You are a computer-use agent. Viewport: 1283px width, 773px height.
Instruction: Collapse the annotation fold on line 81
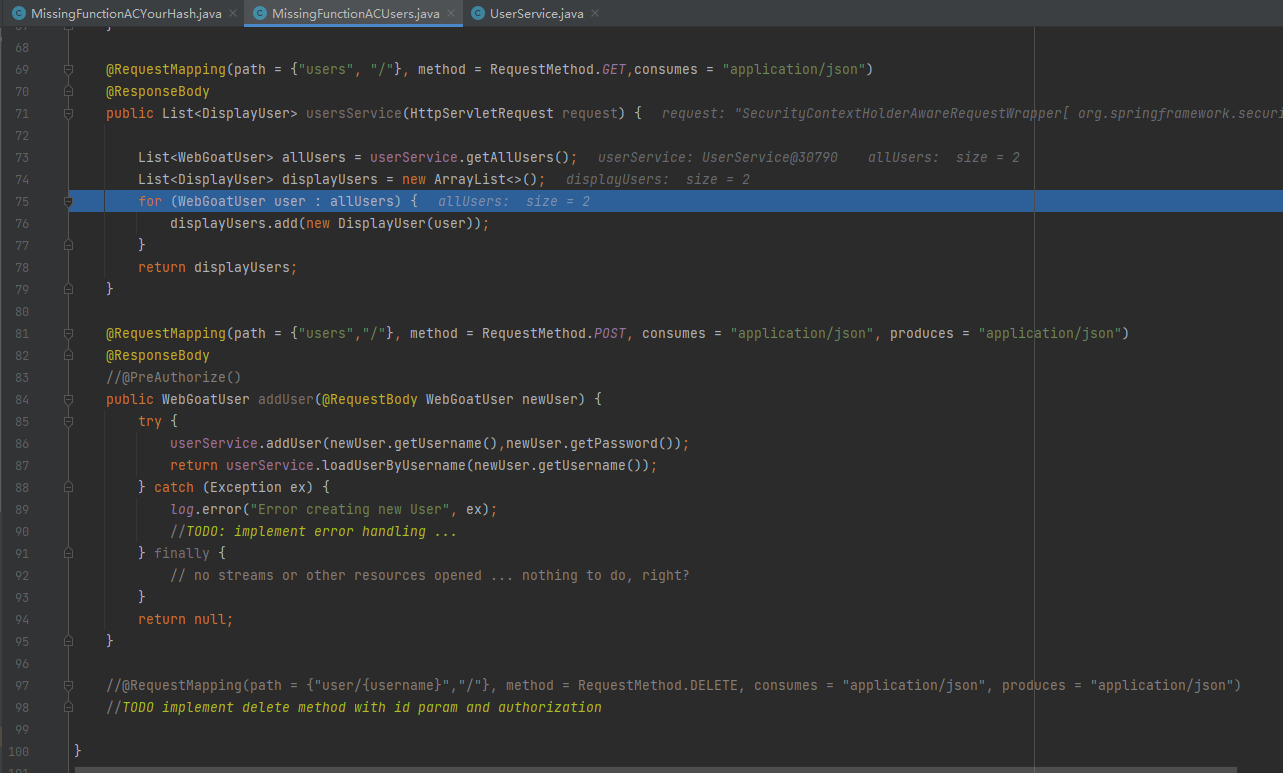68,334
